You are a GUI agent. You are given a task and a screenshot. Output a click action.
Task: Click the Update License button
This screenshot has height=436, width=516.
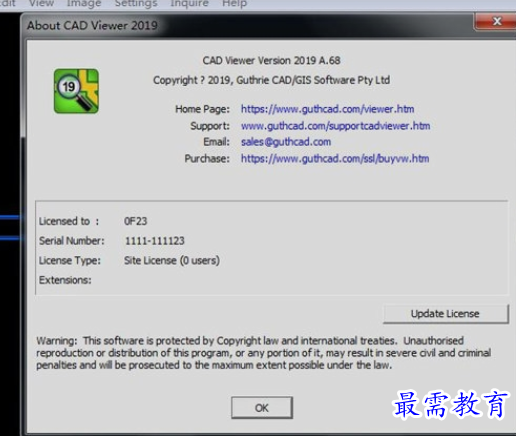pyautogui.click(x=446, y=314)
